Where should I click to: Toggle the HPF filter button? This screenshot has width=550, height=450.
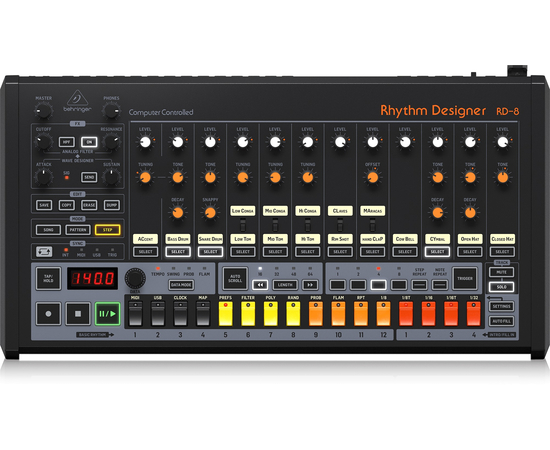click(67, 142)
